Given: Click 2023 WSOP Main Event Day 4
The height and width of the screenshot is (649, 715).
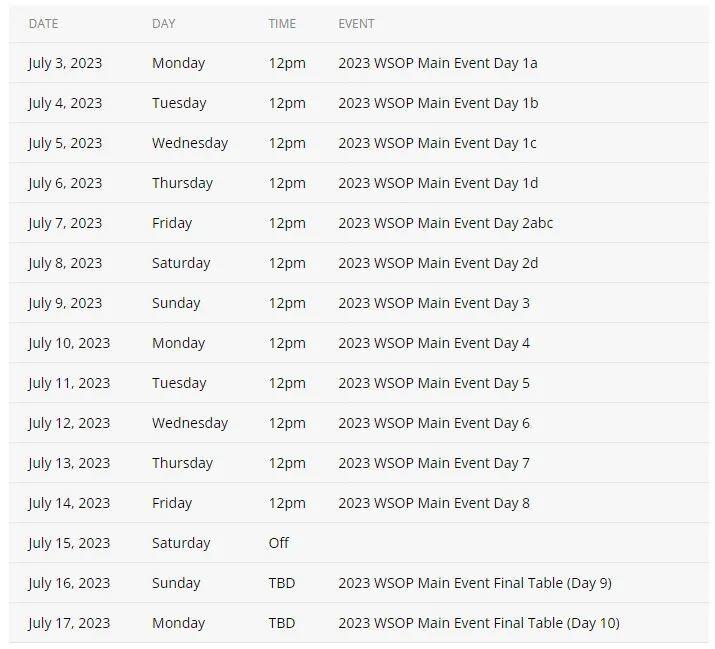Looking at the screenshot, I should (x=434, y=343).
